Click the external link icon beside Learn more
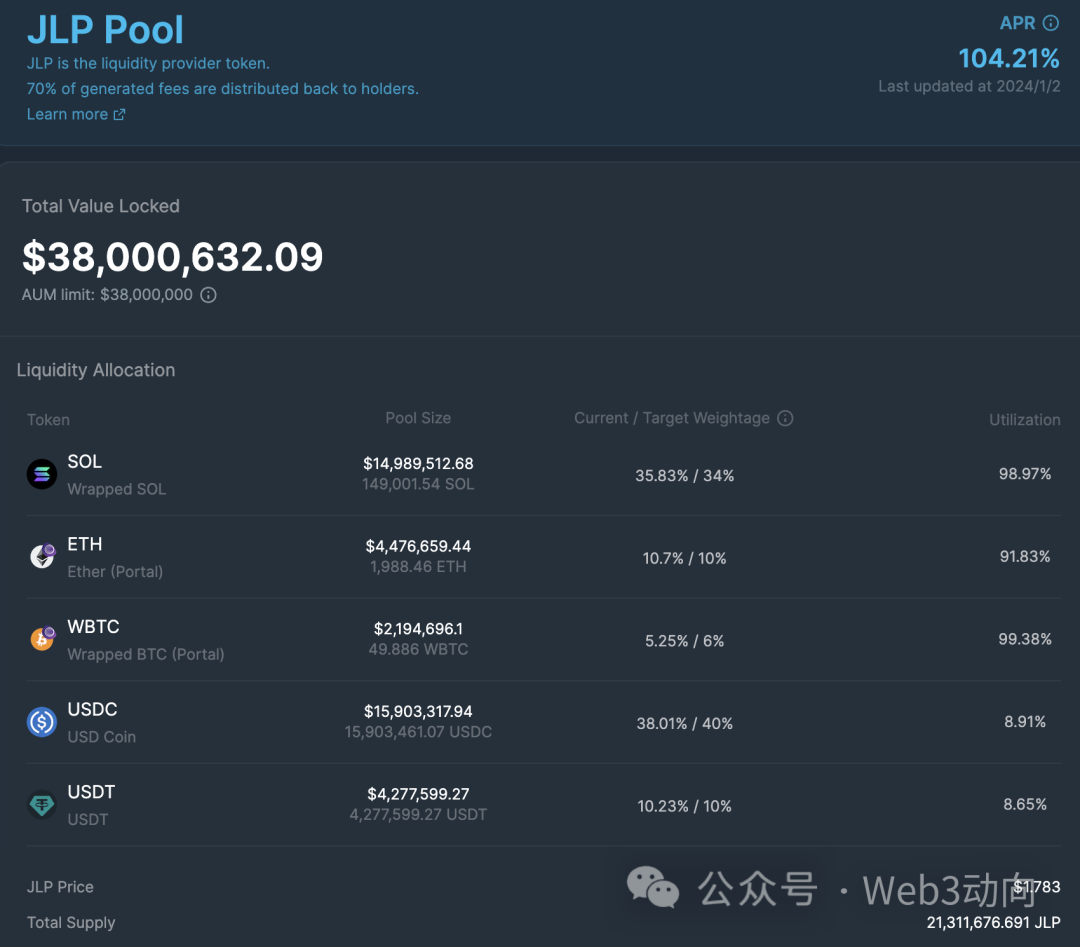 point(119,114)
